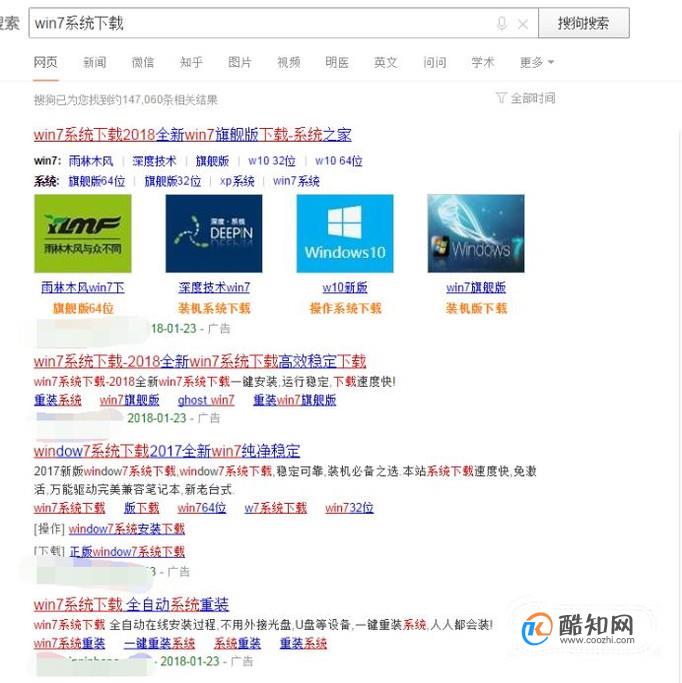Switch to the 视频 tab

(x=288, y=62)
